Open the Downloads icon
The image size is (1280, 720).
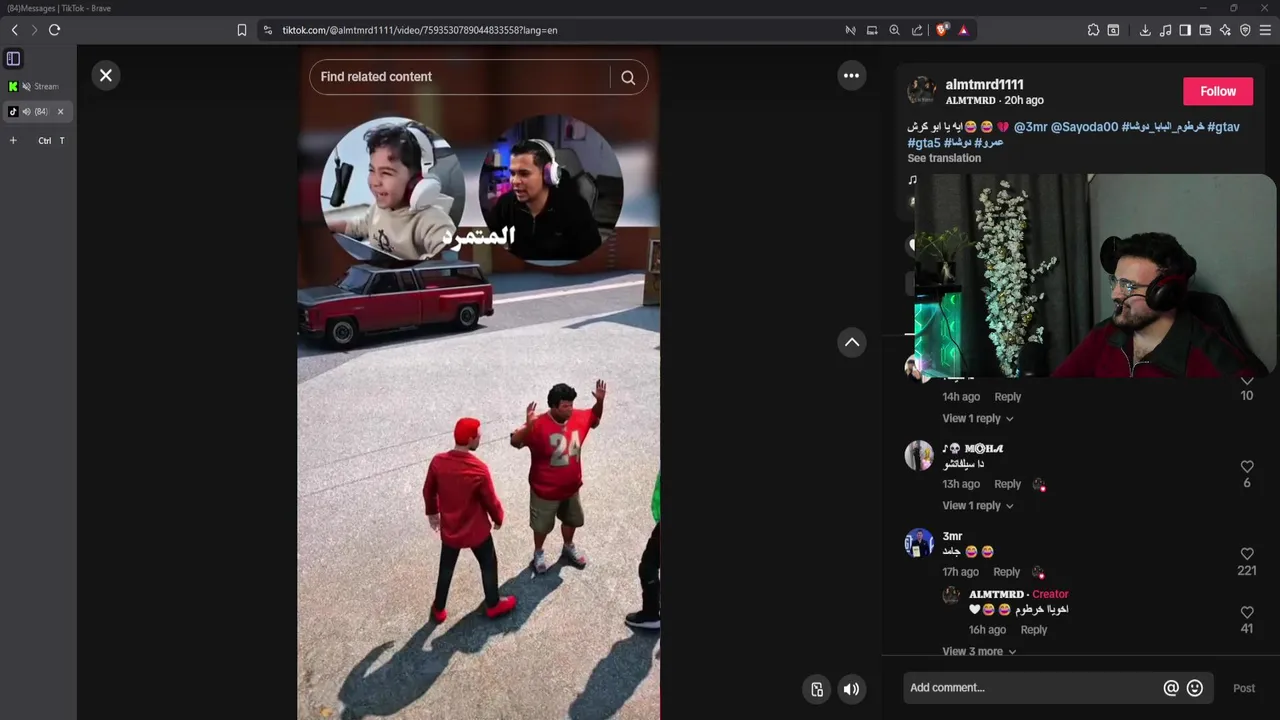click(x=1145, y=30)
